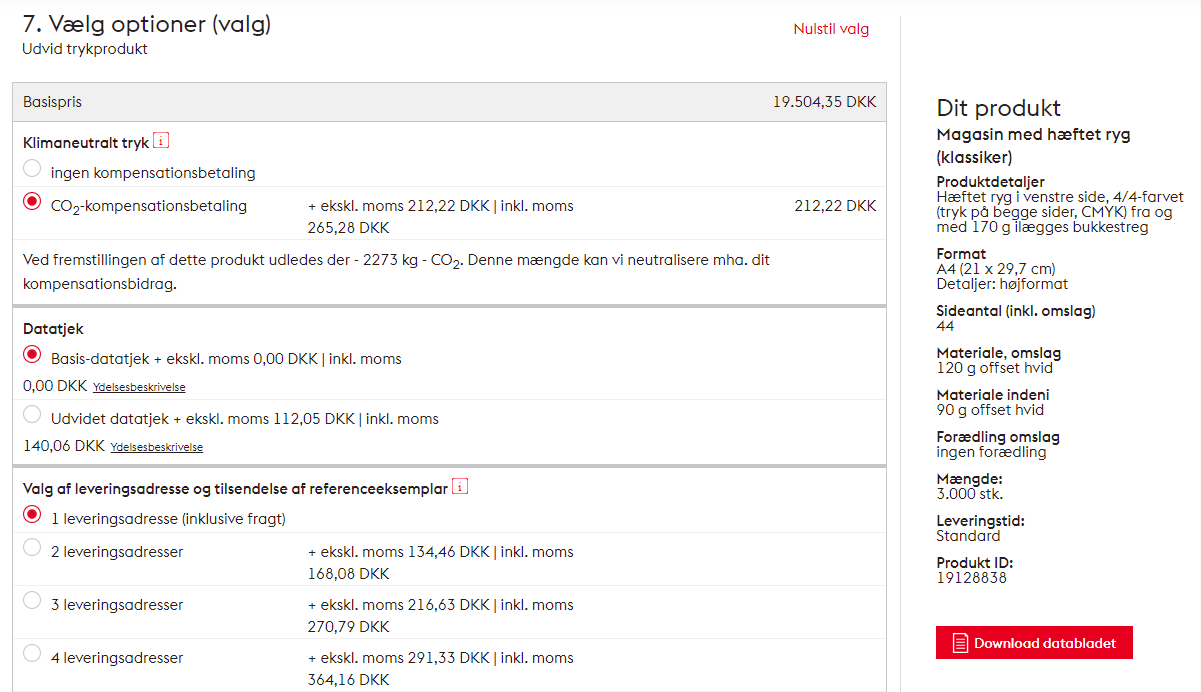The width and height of the screenshot is (1201, 692).
Task: Select 'ingen kompensationsbetaling' radio button
Action: [x=33, y=169]
